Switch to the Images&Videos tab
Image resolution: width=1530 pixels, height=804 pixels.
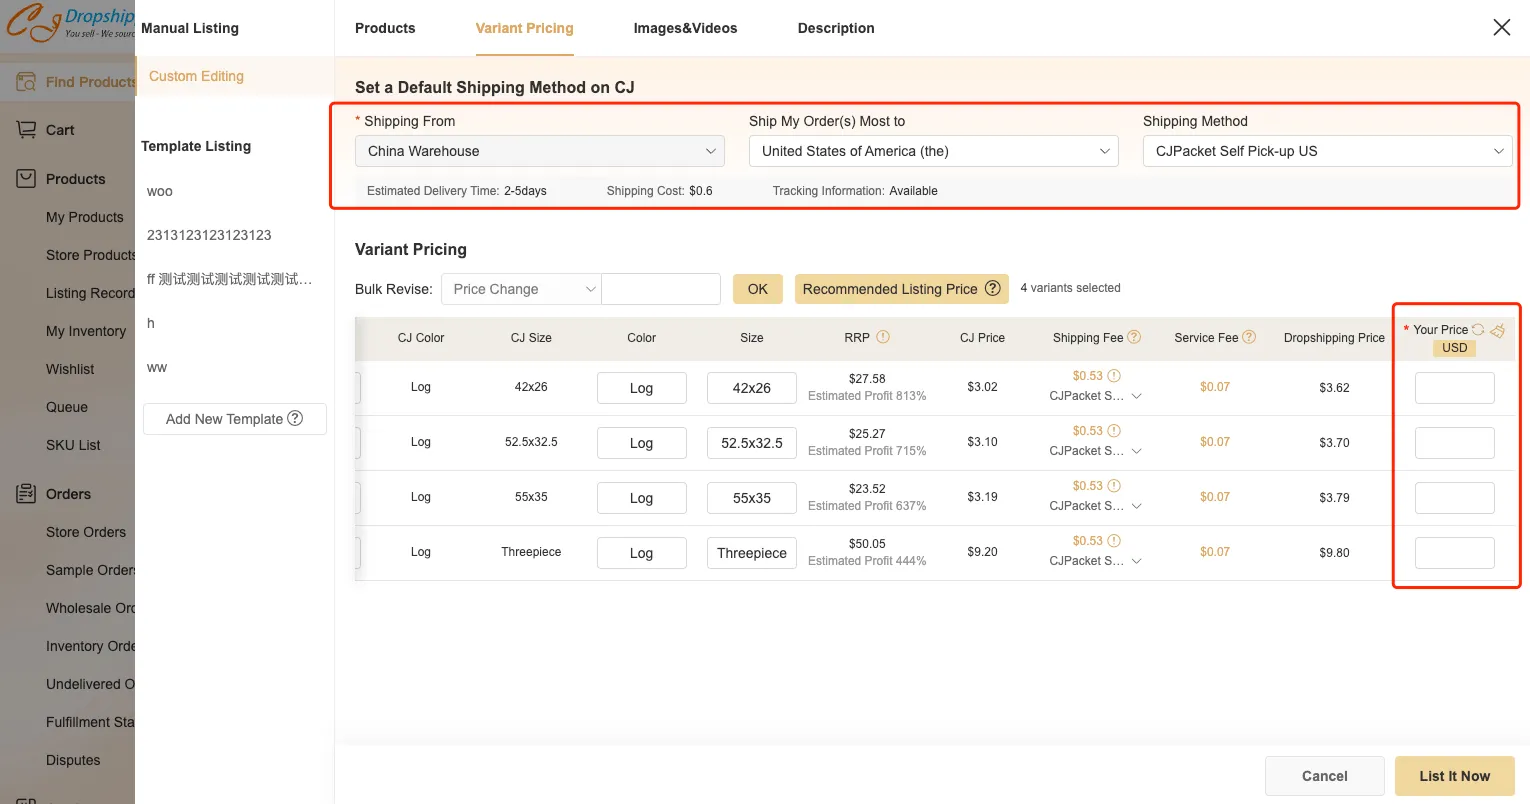685,28
